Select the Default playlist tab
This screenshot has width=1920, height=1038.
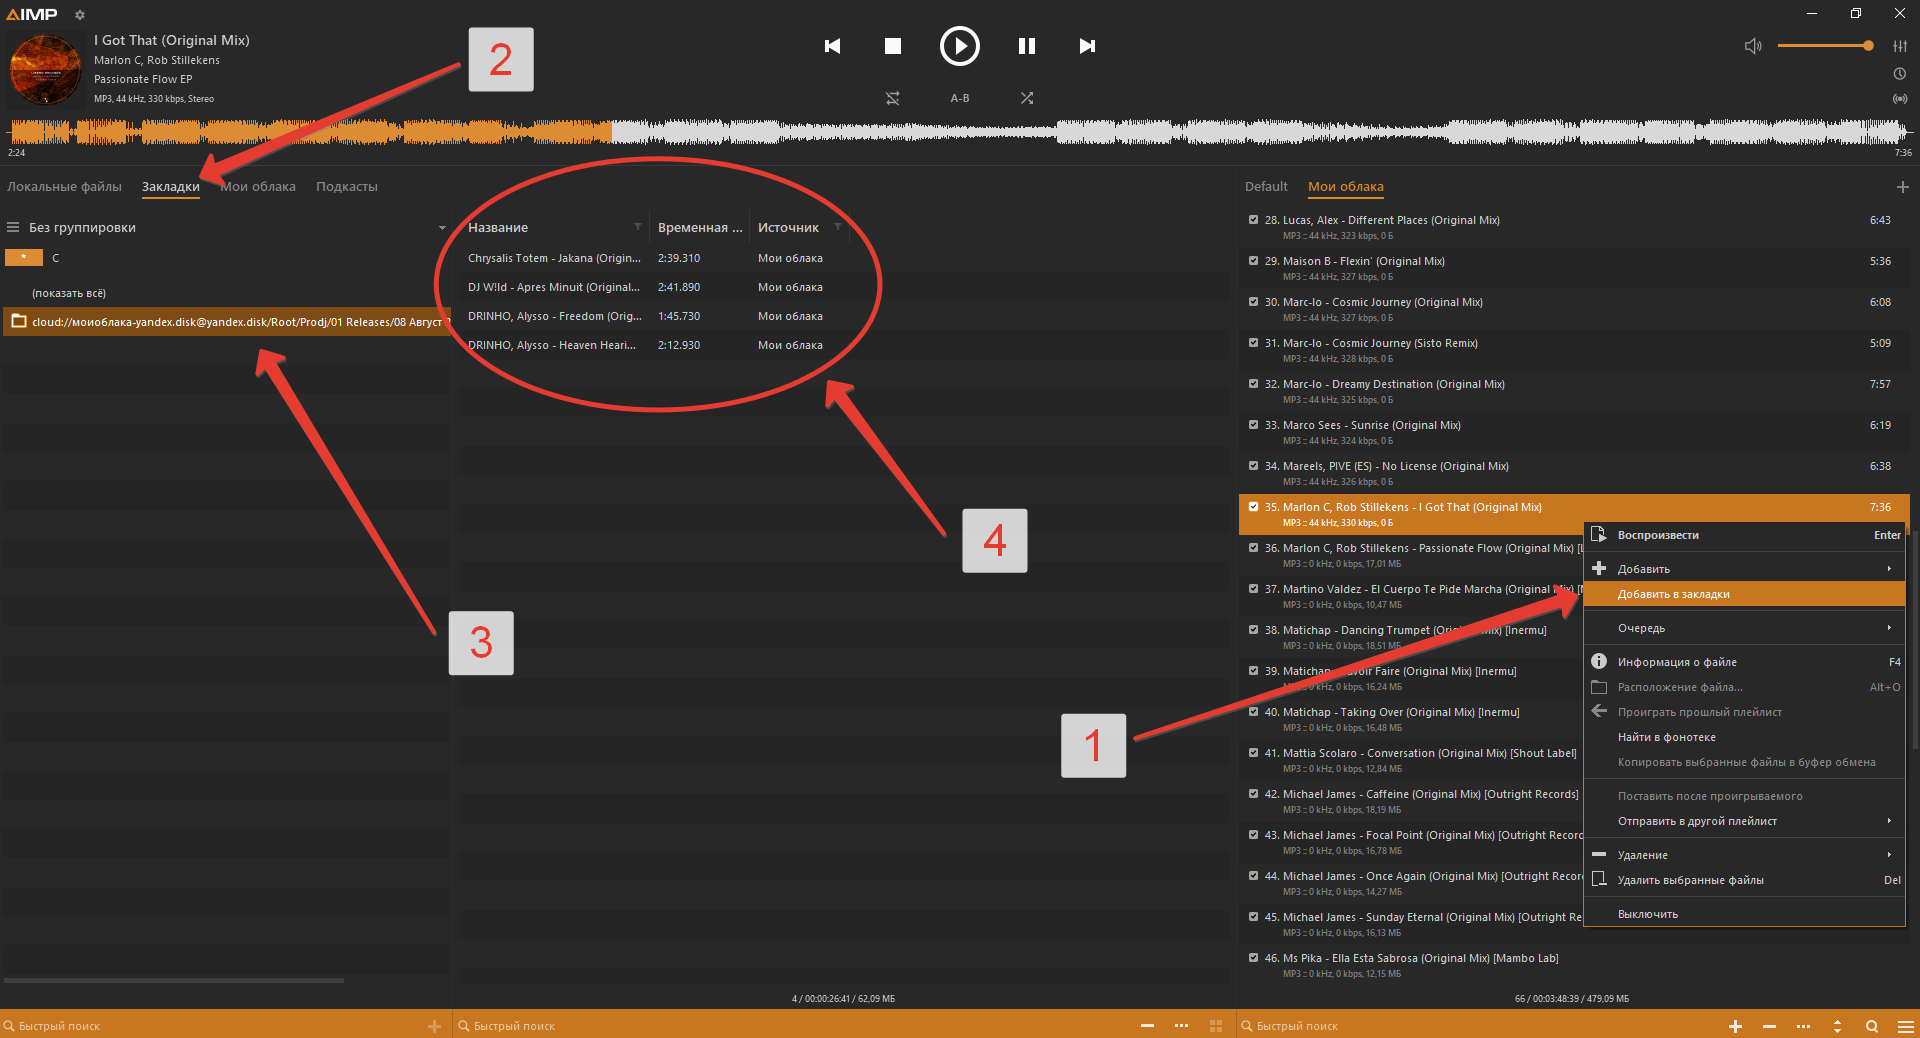(1266, 187)
